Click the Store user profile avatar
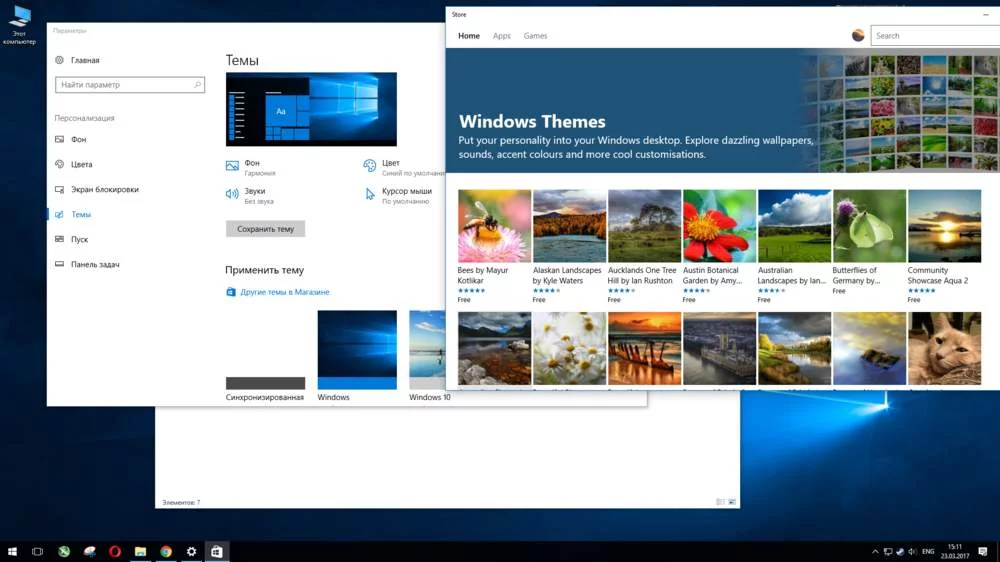 (x=858, y=36)
